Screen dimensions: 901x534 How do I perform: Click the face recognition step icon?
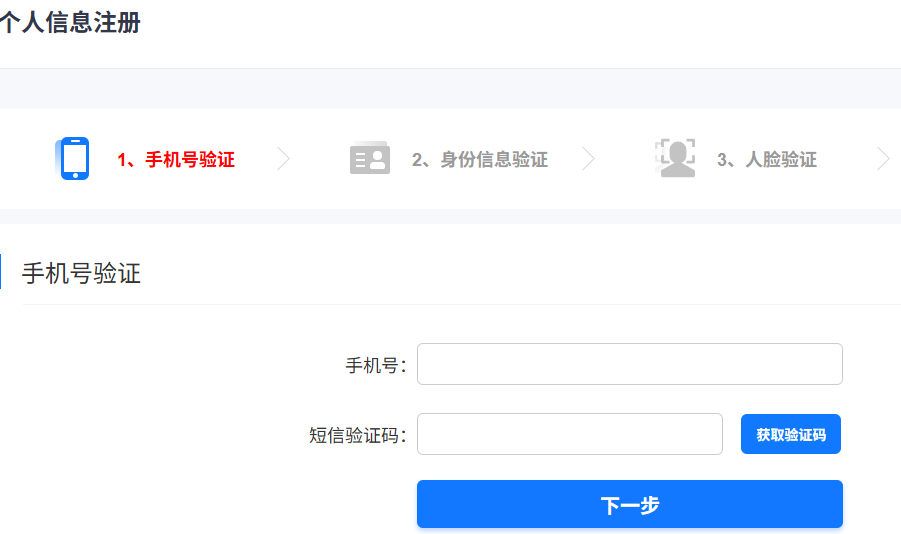[x=676, y=158]
